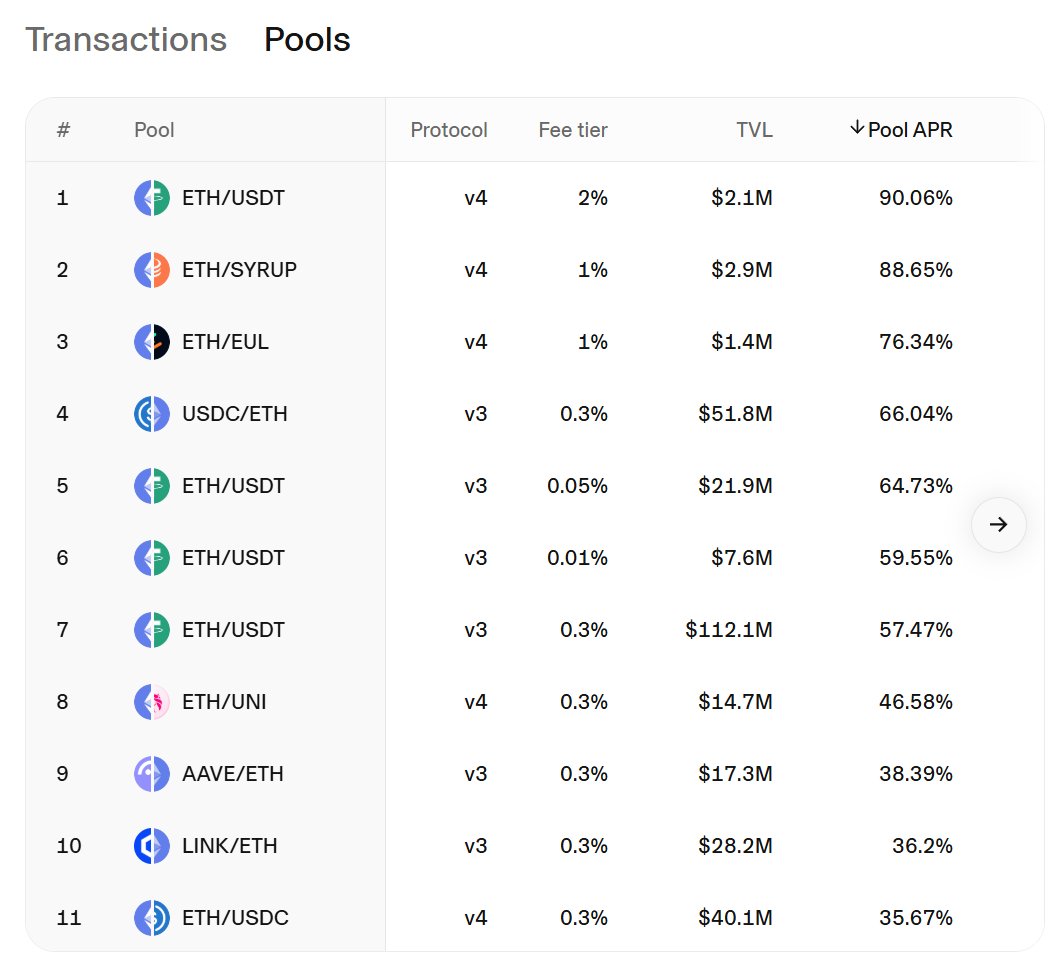Screen dimensions: 1062x970
Task: Click the token icon in row 5
Action: point(152,486)
